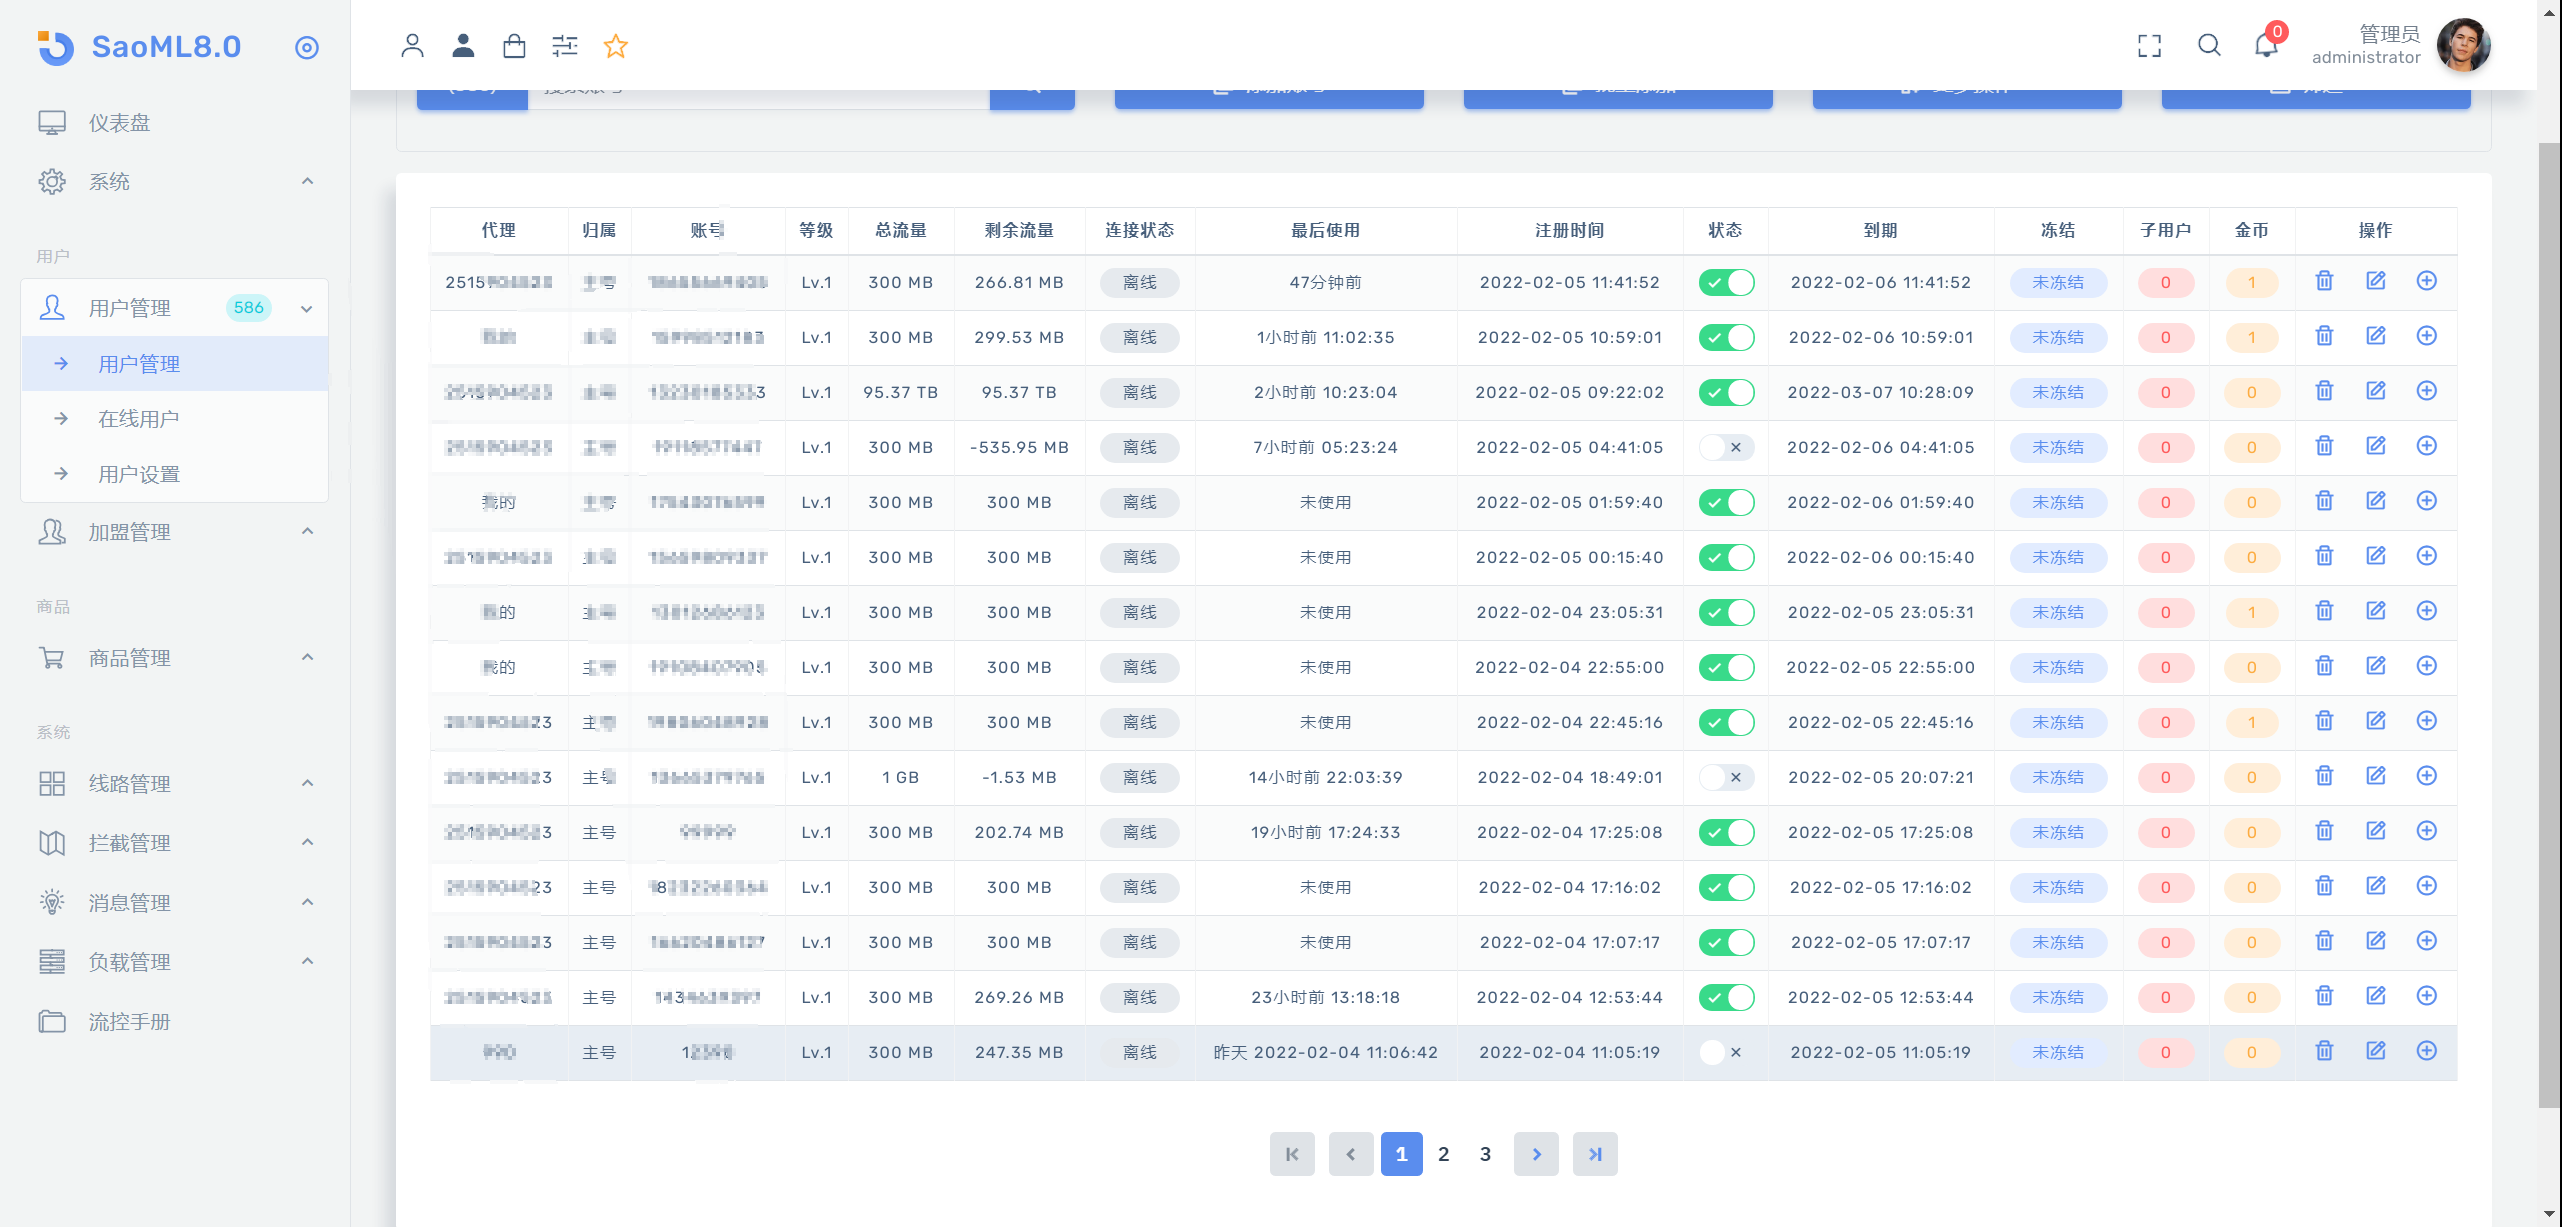Screen dimensions: 2562x1227
Task: Go to page 2 of the user list
Action: pyautogui.click(x=1443, y=1154)
